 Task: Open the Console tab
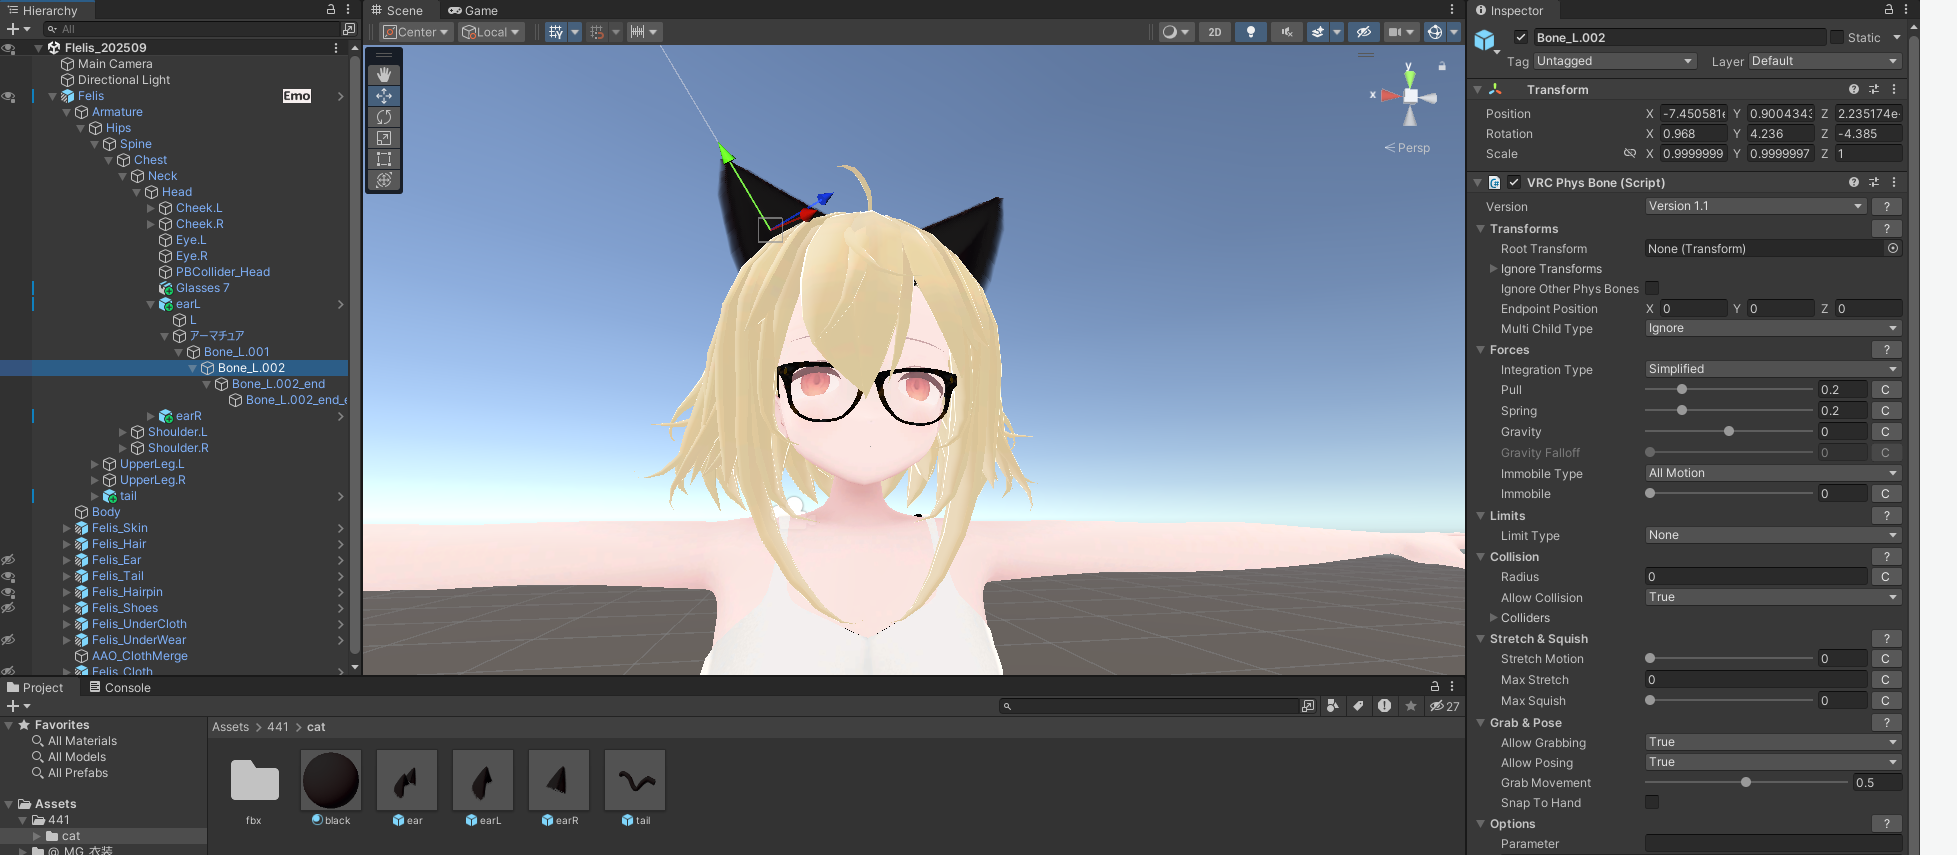(120, 688)
